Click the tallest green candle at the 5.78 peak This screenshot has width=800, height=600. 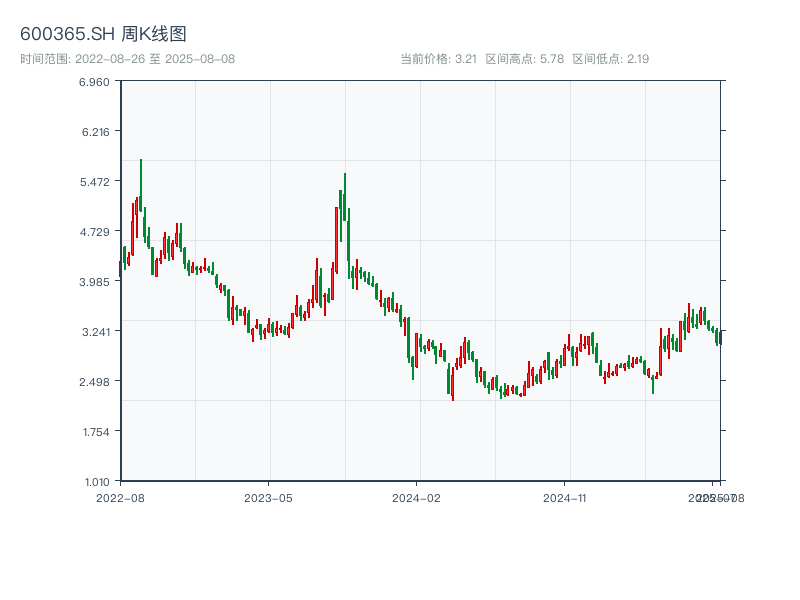141,185
